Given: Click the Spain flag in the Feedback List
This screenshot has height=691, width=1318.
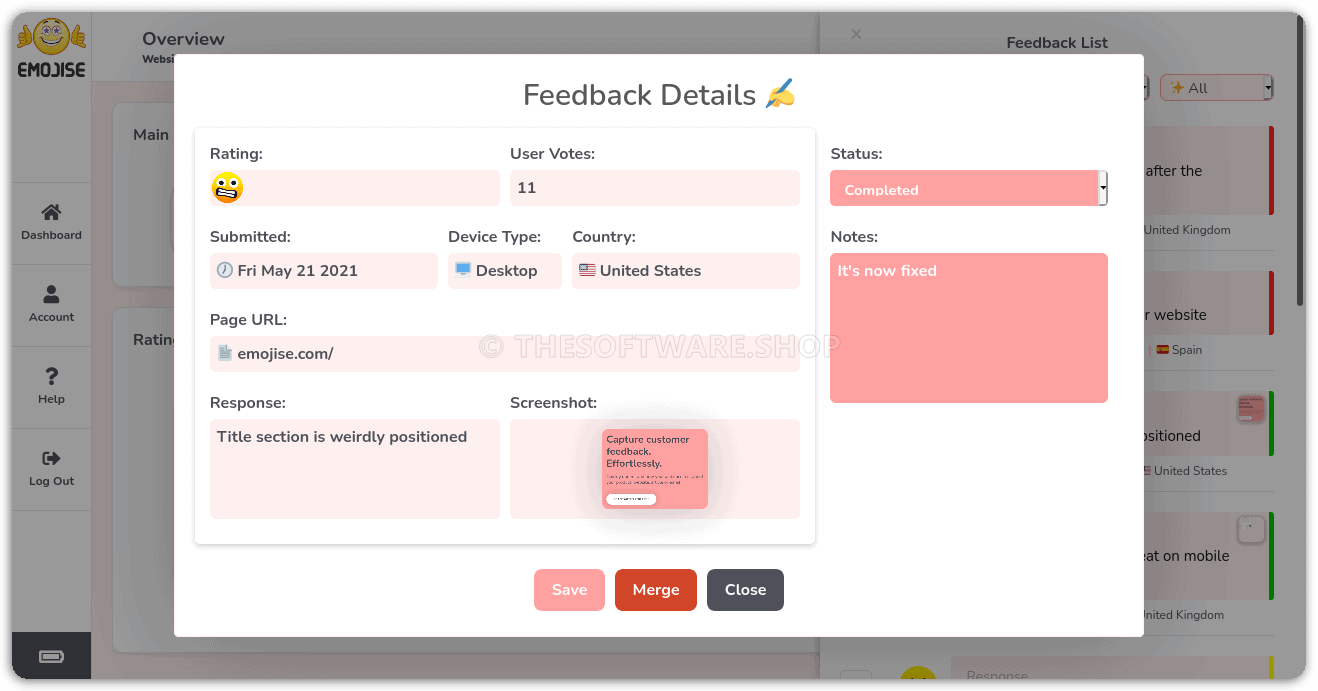Looking at the screenshot, I should pyautogui.click(x=1163, y=350).
